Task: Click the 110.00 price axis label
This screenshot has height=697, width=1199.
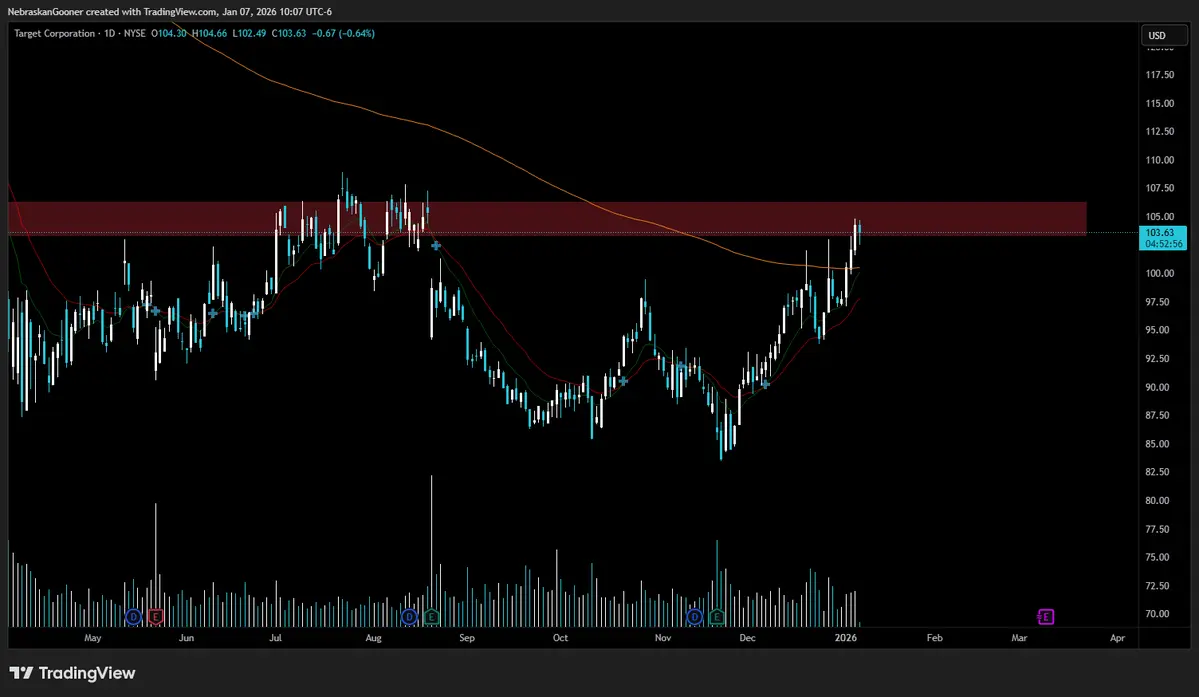Action: click(1159, 160)
